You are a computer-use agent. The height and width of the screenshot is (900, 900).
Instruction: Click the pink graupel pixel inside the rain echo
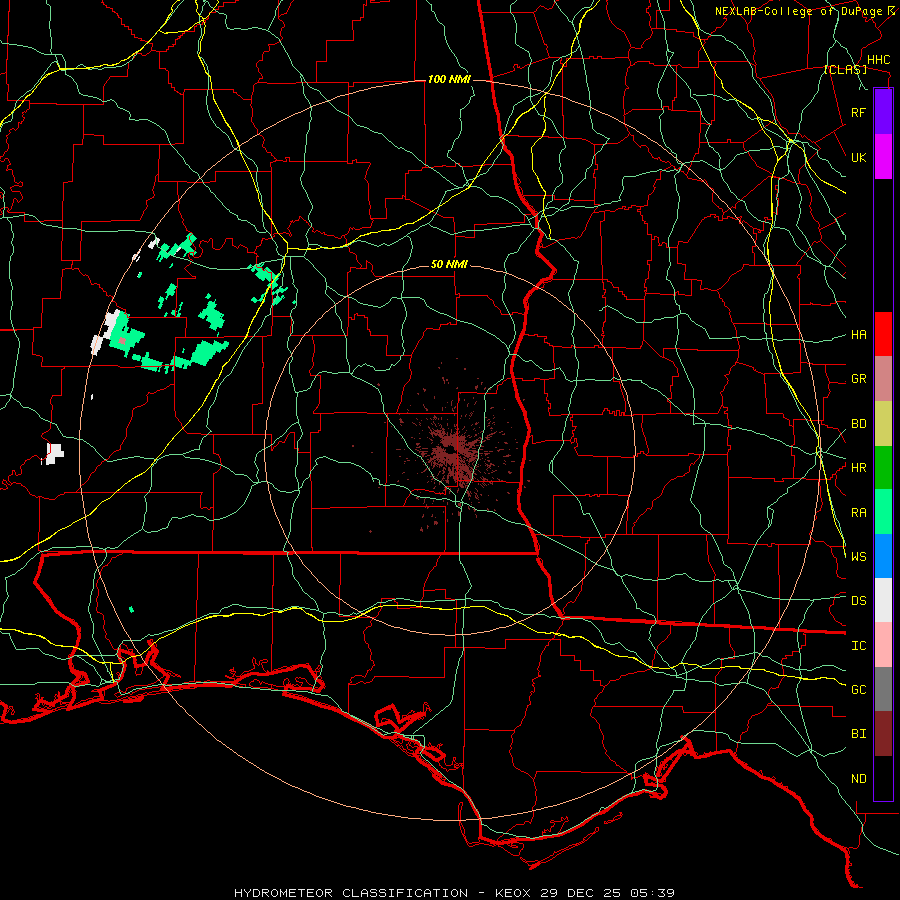coord(122,341)
